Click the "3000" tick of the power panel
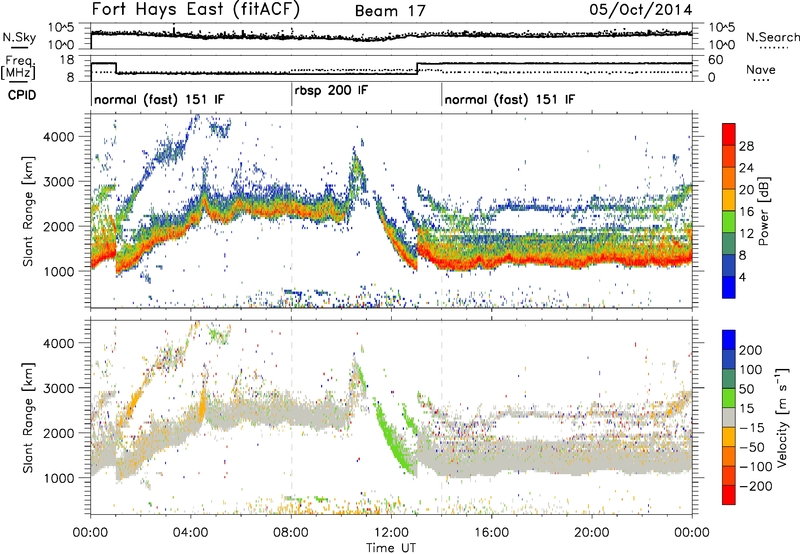 point(58,182)
